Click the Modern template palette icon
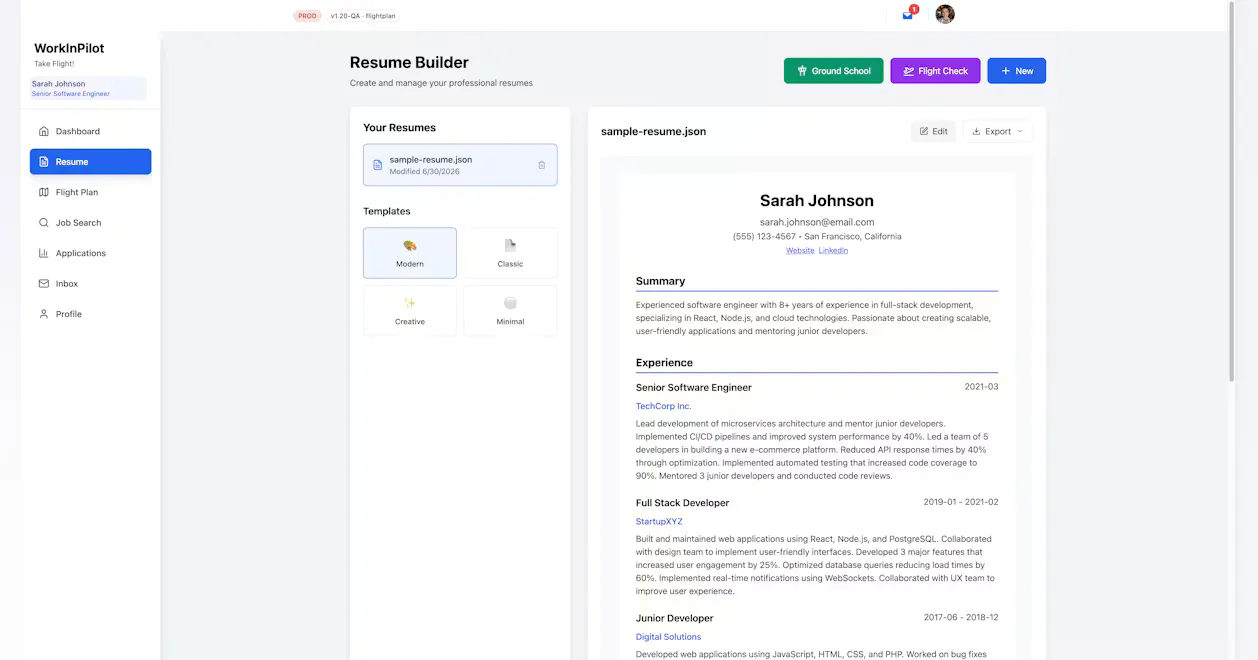The width and height of the screenshot is (1258, 660). (410, 245)
